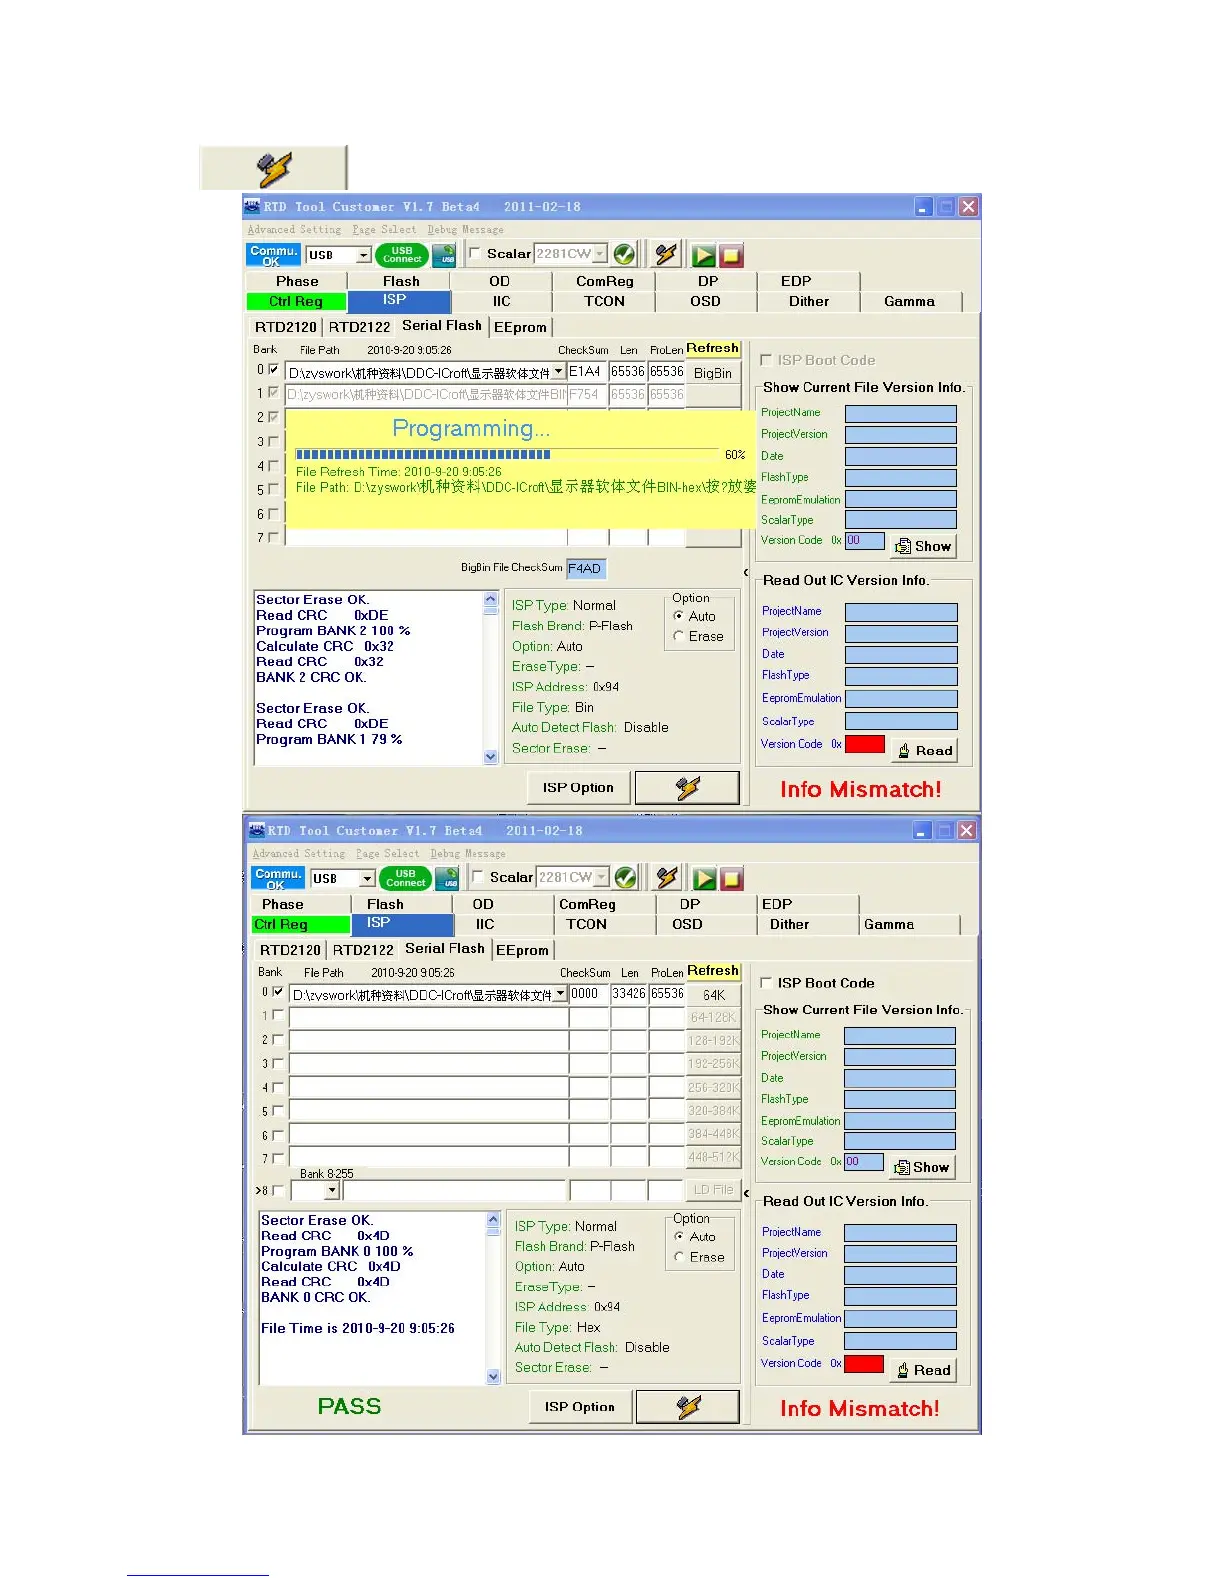Image resolution: width=1224 pixels, height=1584 pixels.
Task: Open the Dither tab in the upper window
Action: tap(809, 301)
